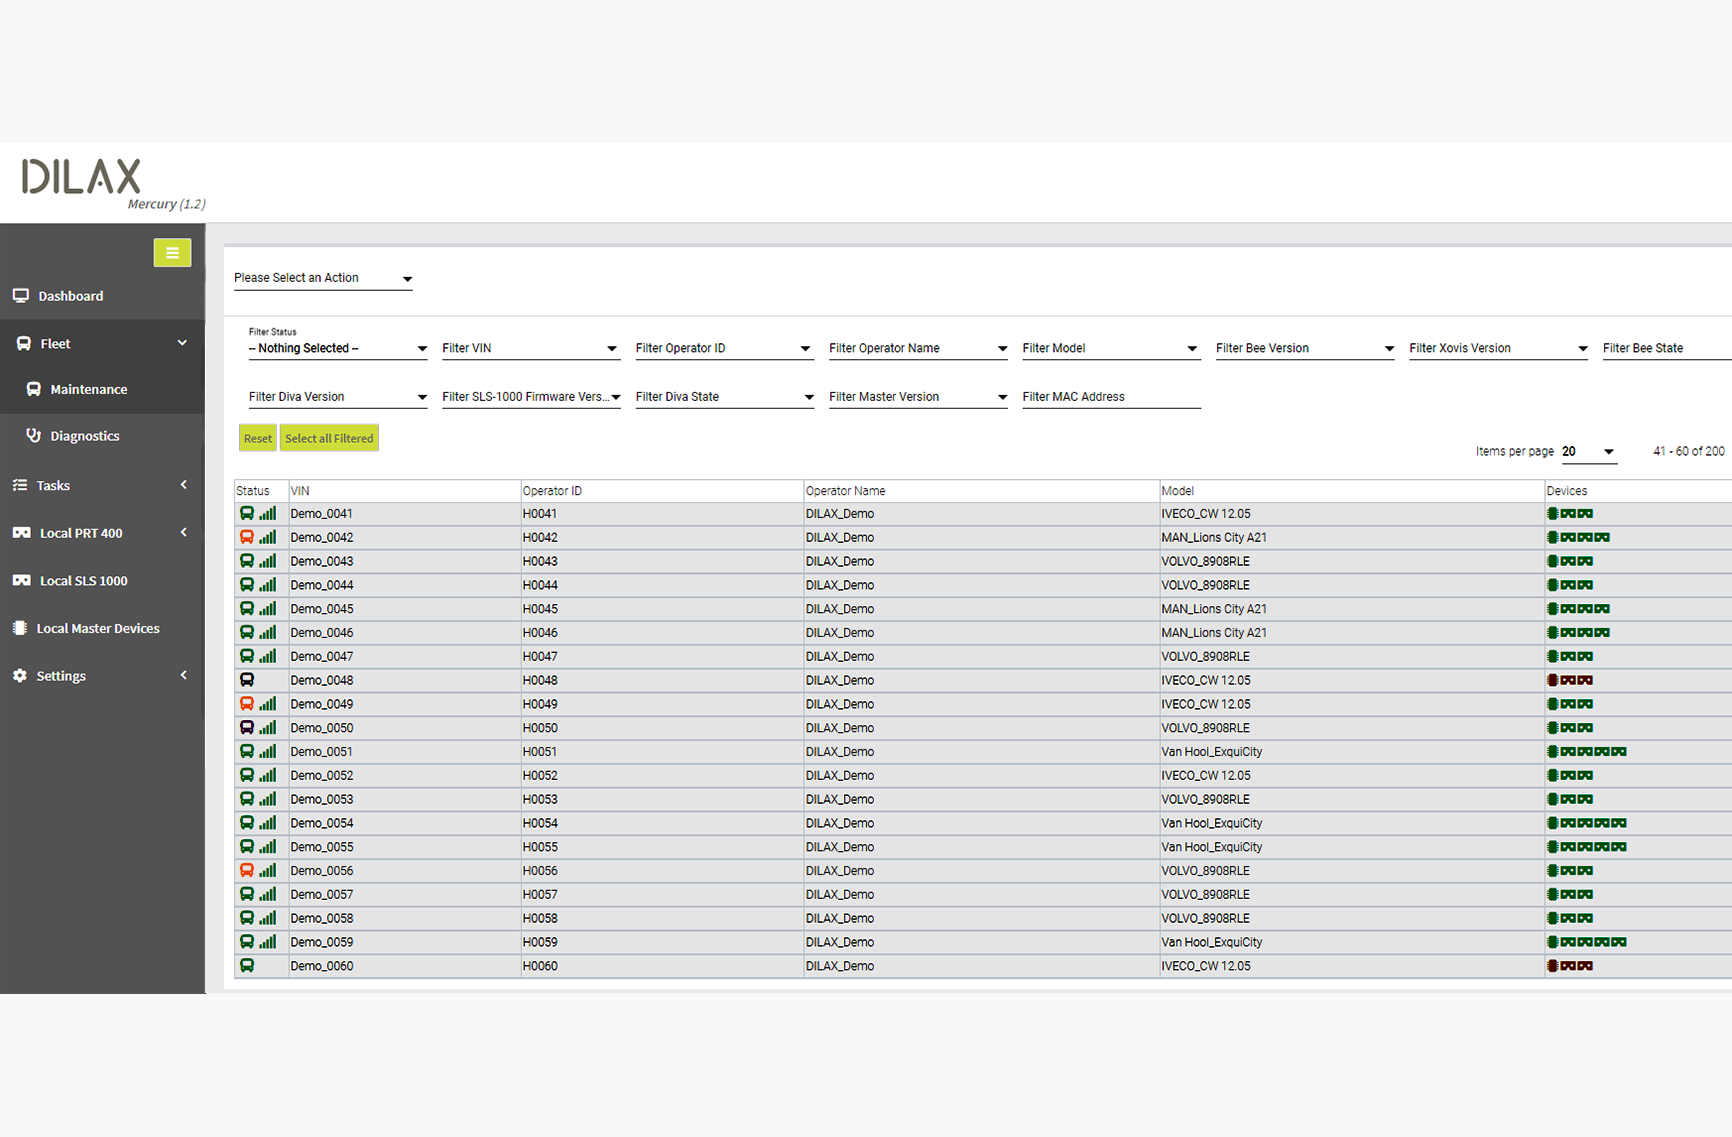Open the Please Select an Action dropdown
This screenshot has width=1732, height=1137.
coord(322,278)
